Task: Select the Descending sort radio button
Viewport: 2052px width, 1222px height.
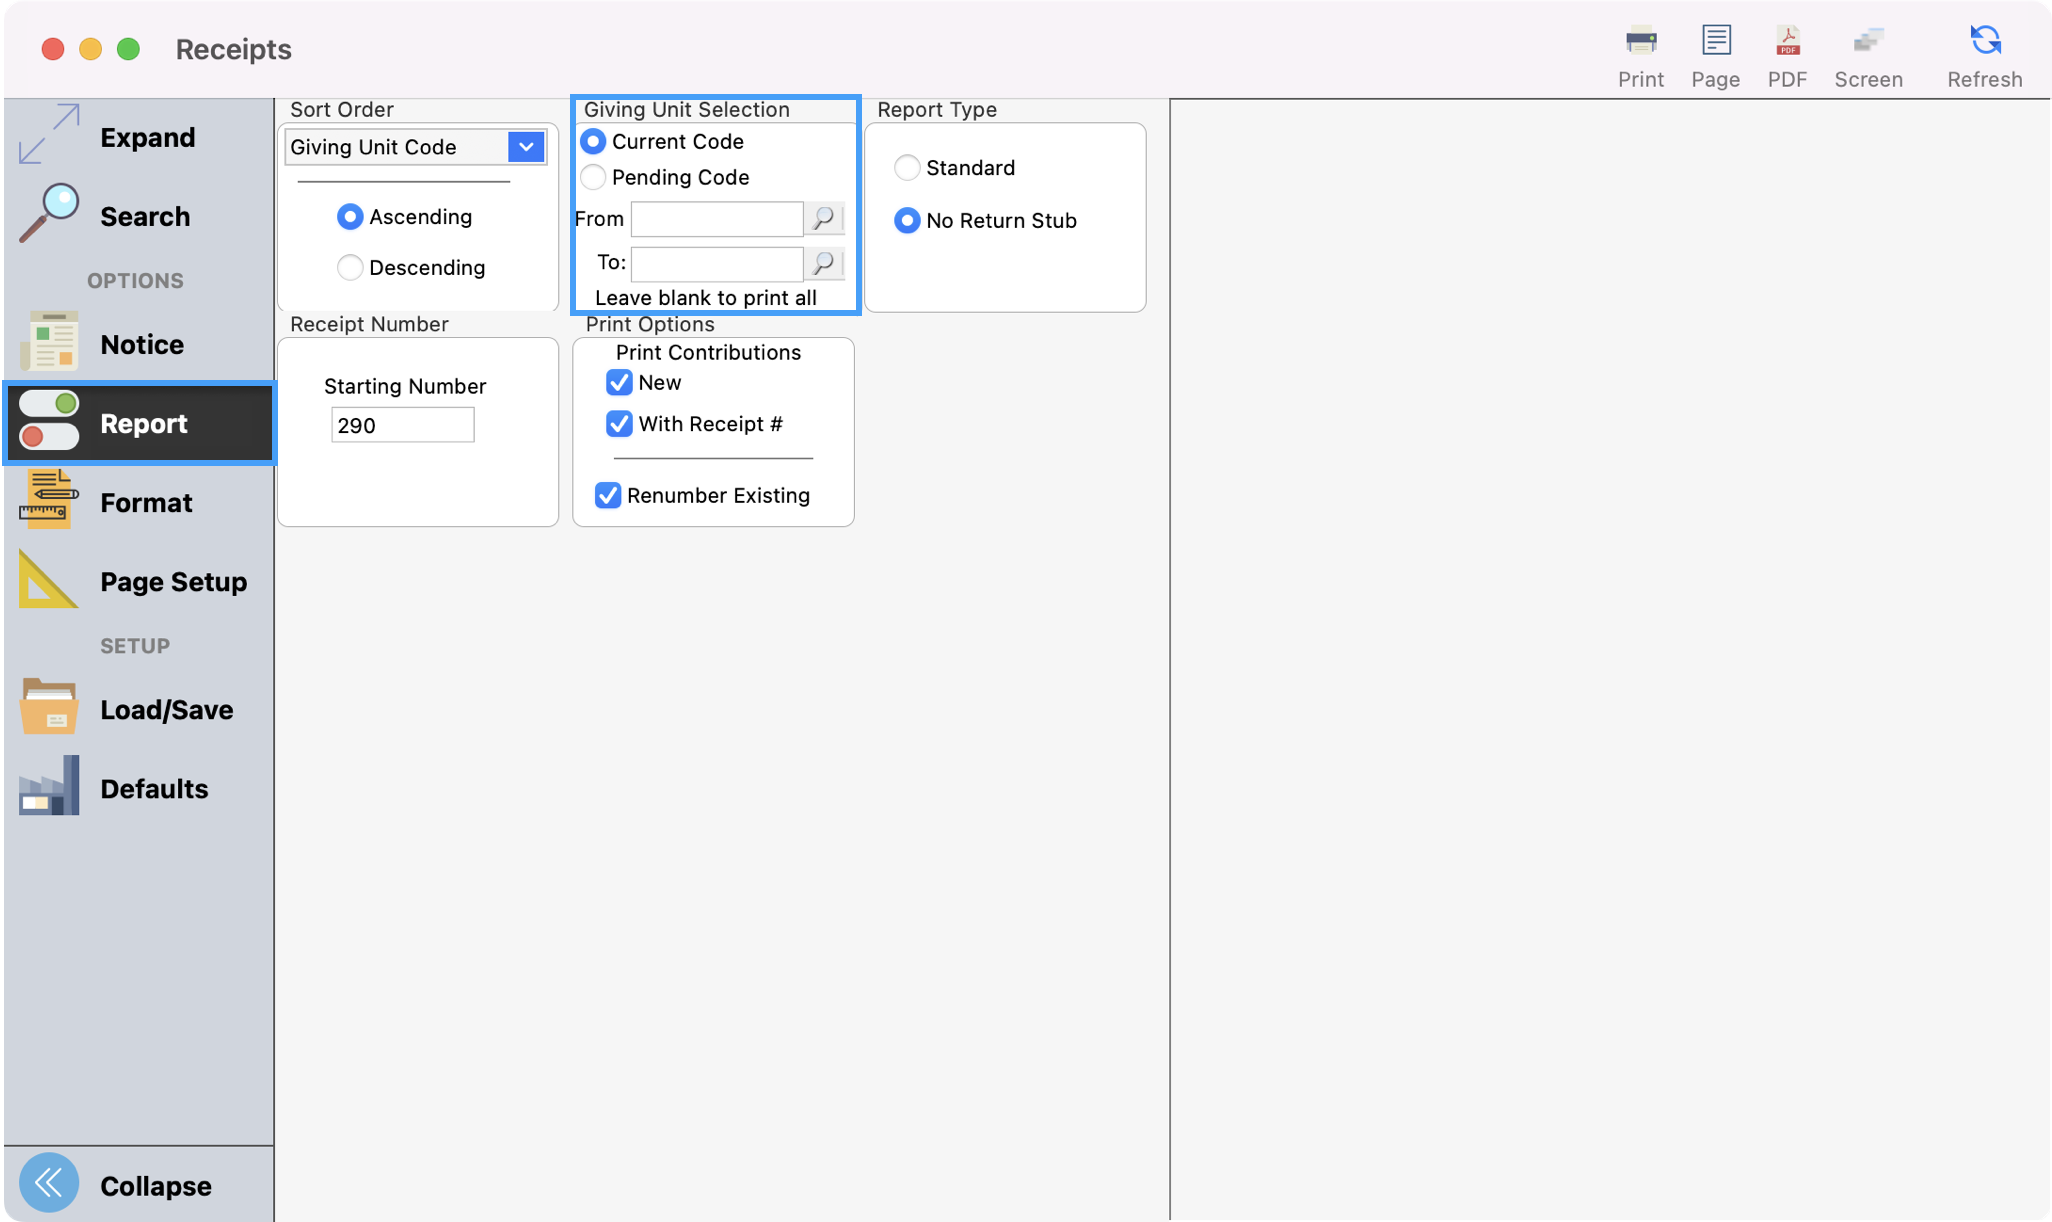Action: (349, 267)
